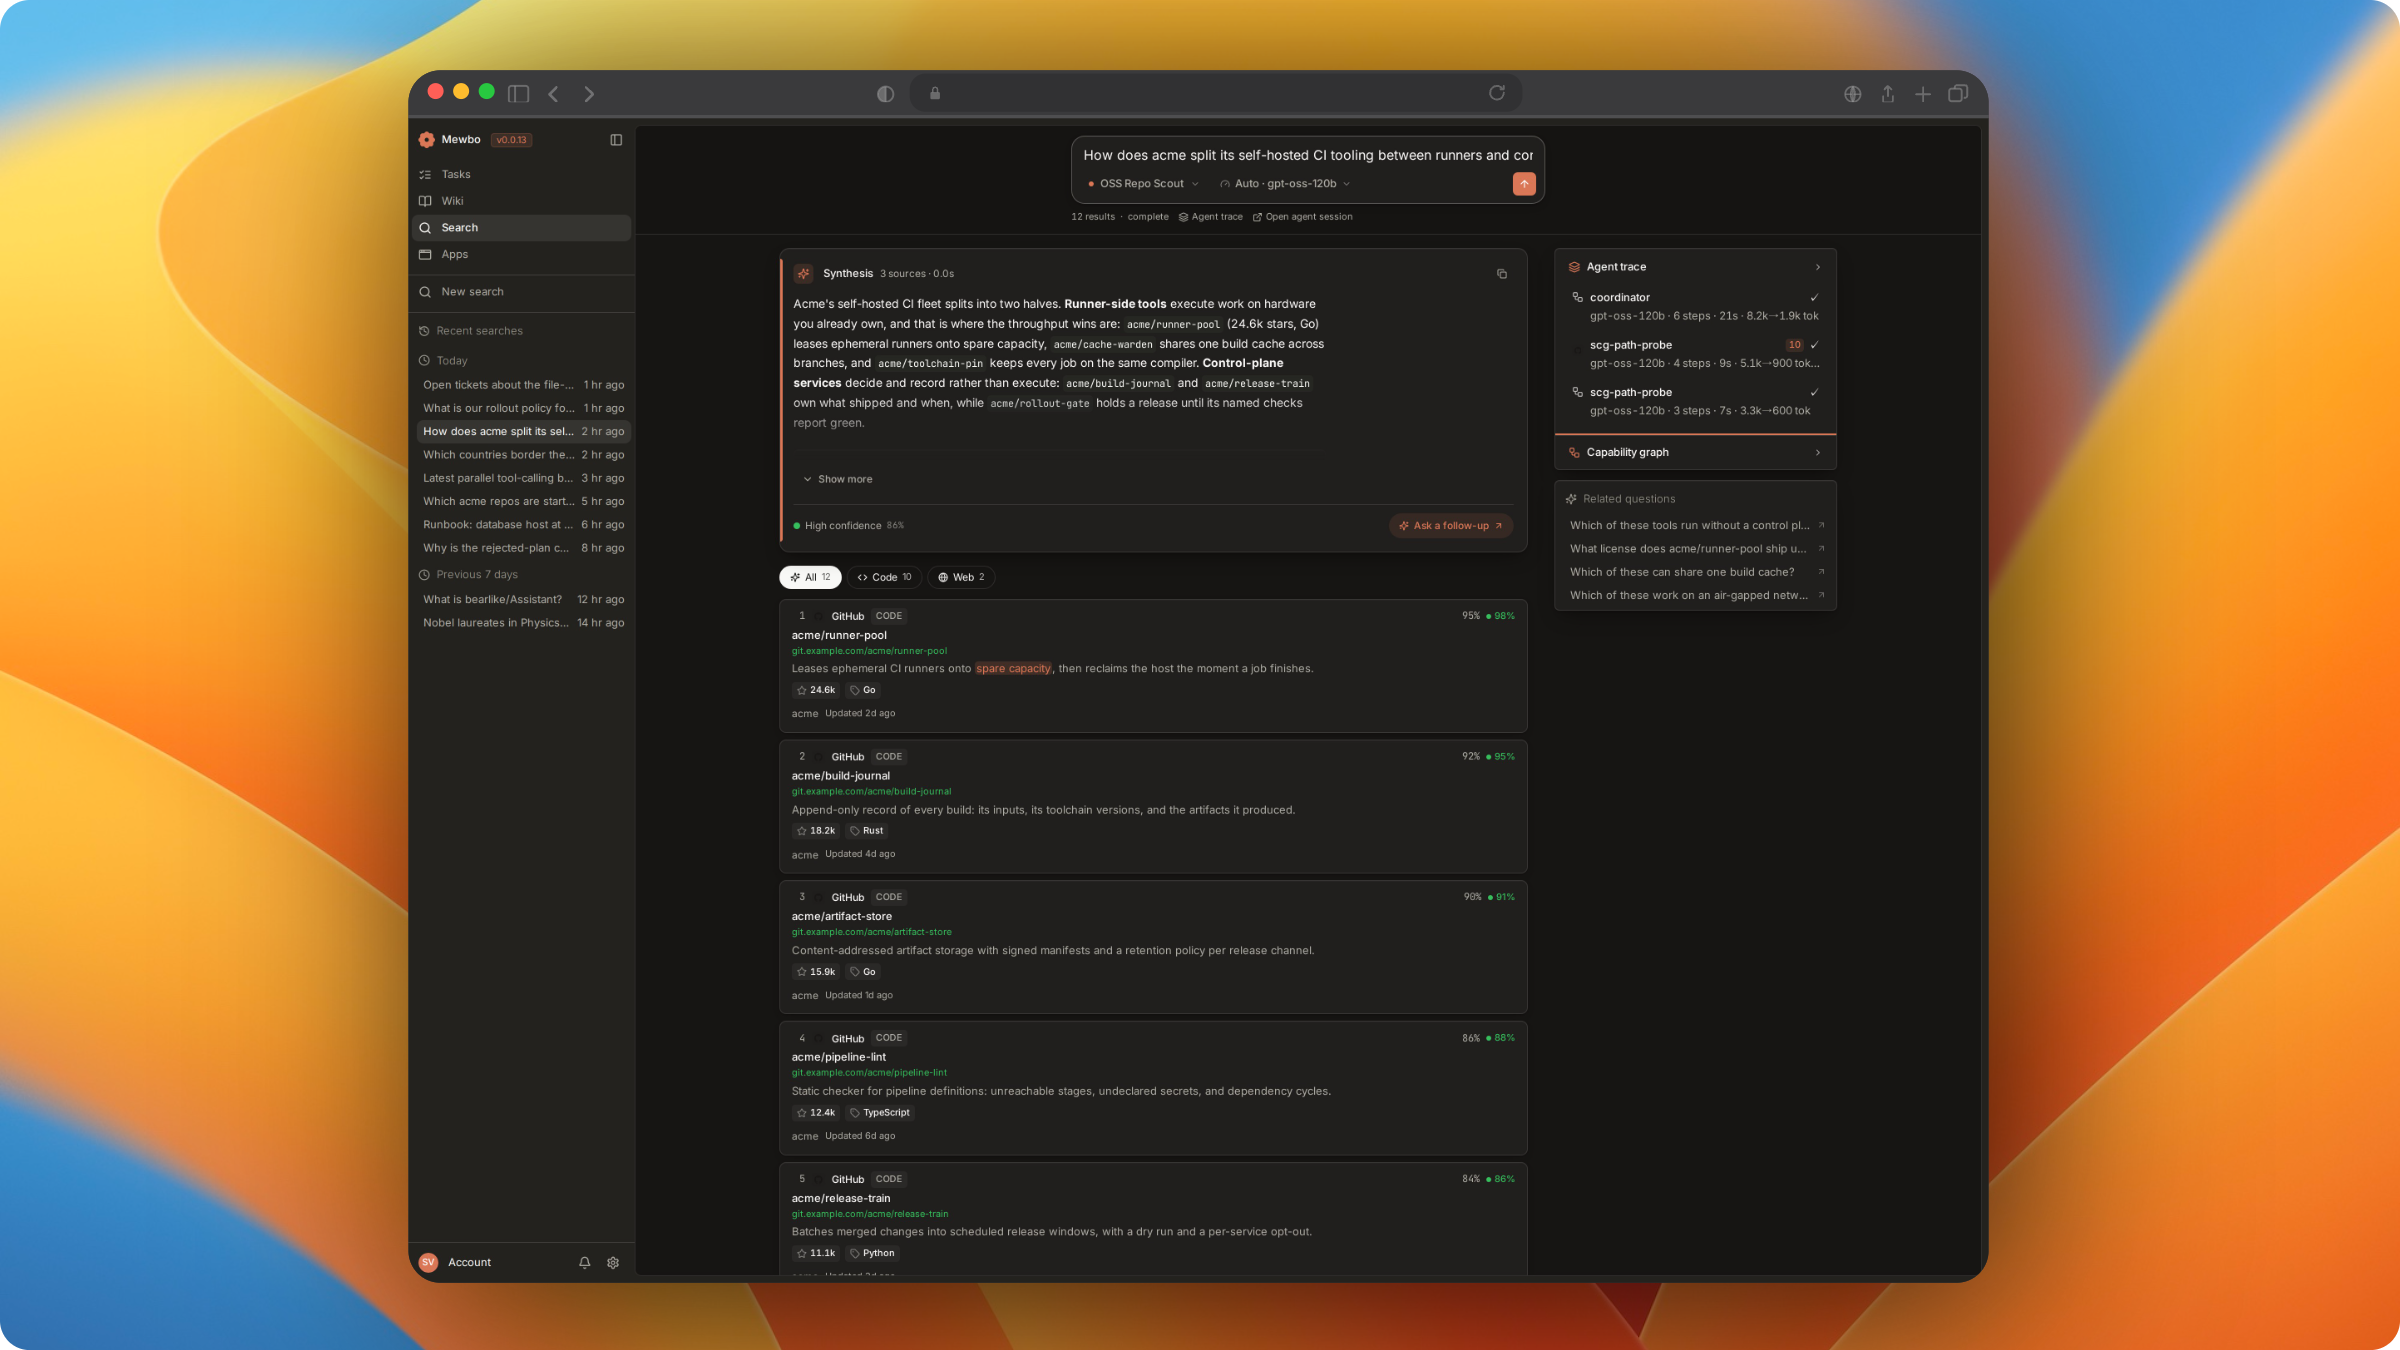The width and height of the screenshot is (2400, 1350).
Task: Select the Code 10 results tab
Action: pos(884,578)
